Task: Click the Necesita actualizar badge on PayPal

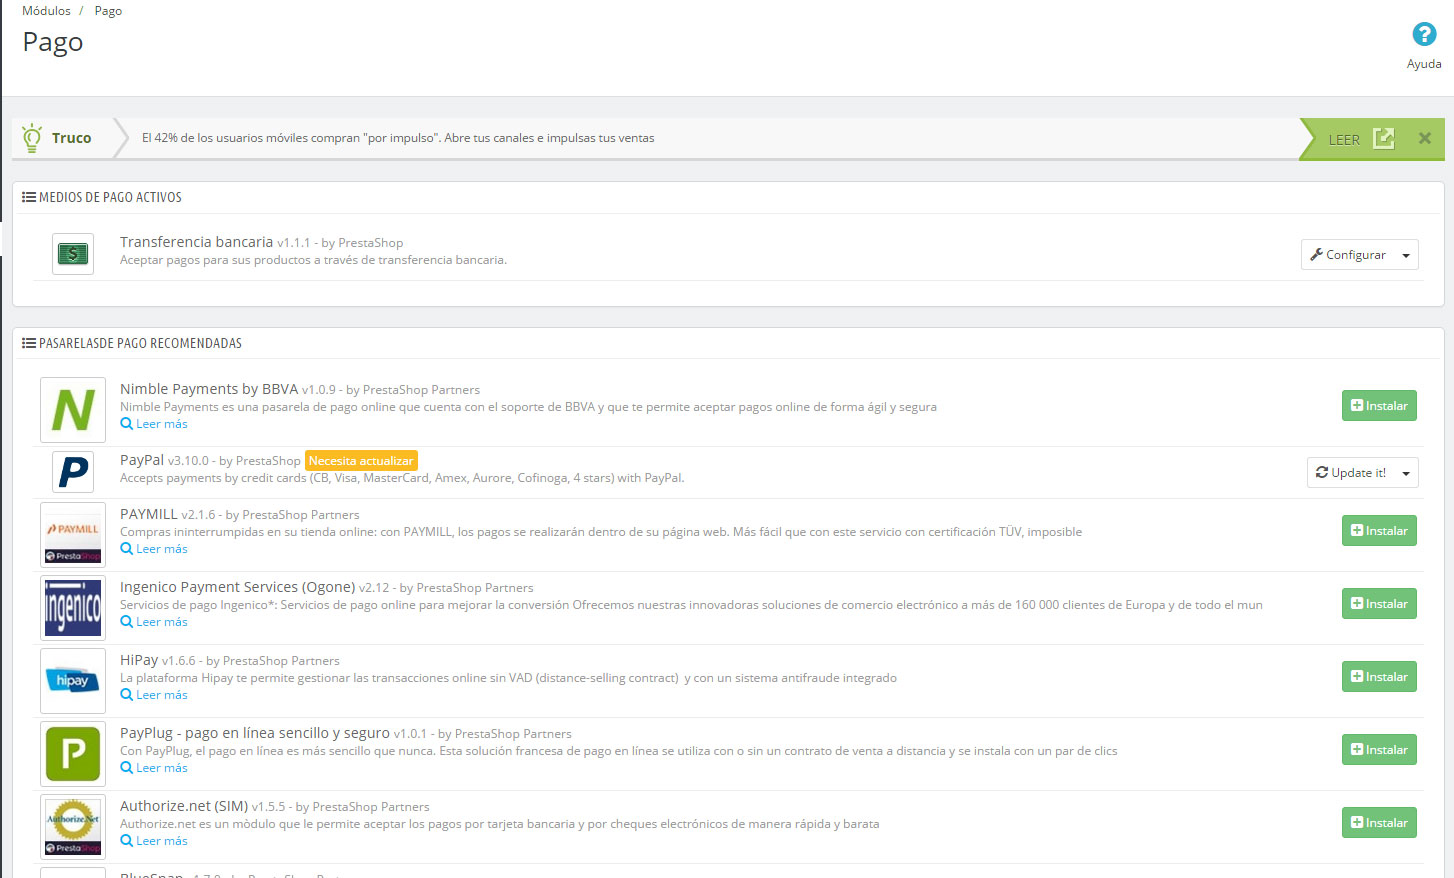Action: click(x=361, y=461)
